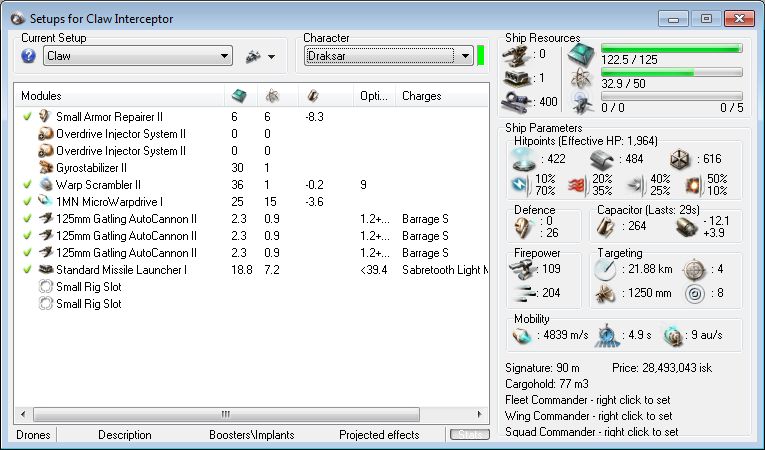Click the max locked targets icon showing 4
The image size is (765, 450).
[x=694, y=269]
